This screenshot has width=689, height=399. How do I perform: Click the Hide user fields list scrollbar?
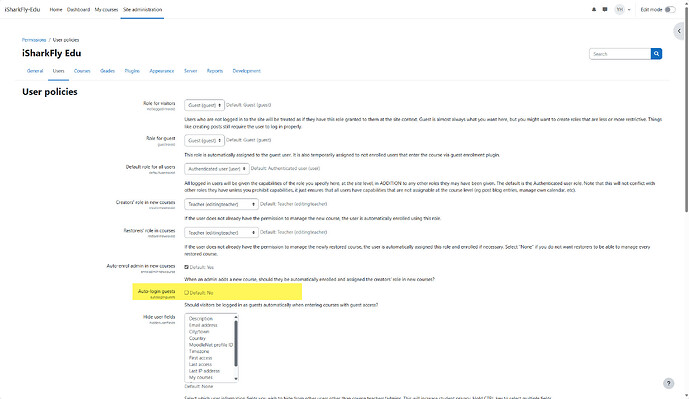[x=236, y=343]
